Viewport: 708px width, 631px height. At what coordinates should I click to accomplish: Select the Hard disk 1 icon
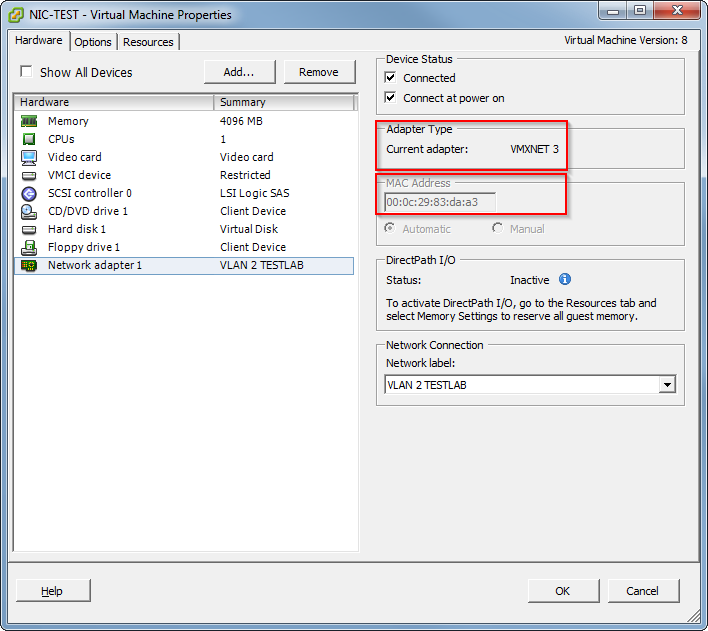point(29,229)
